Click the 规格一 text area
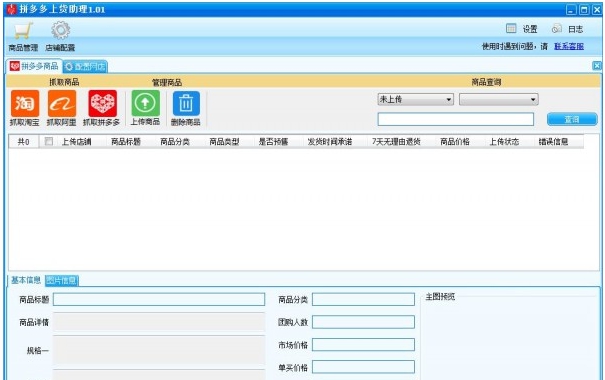 [x=159, y=350]
